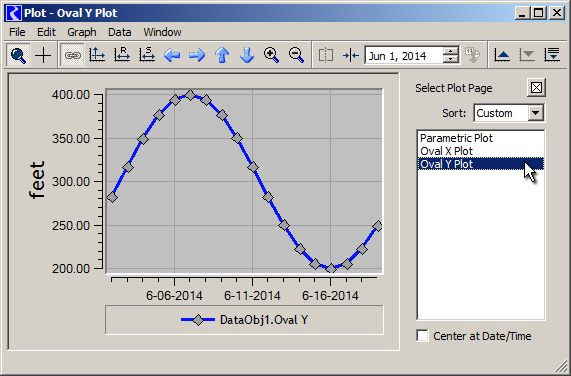Viewport: 571px width, 376px height.
Task: Click the 6-16-2014 x-axis label
Action: click(x=330, y=296)
